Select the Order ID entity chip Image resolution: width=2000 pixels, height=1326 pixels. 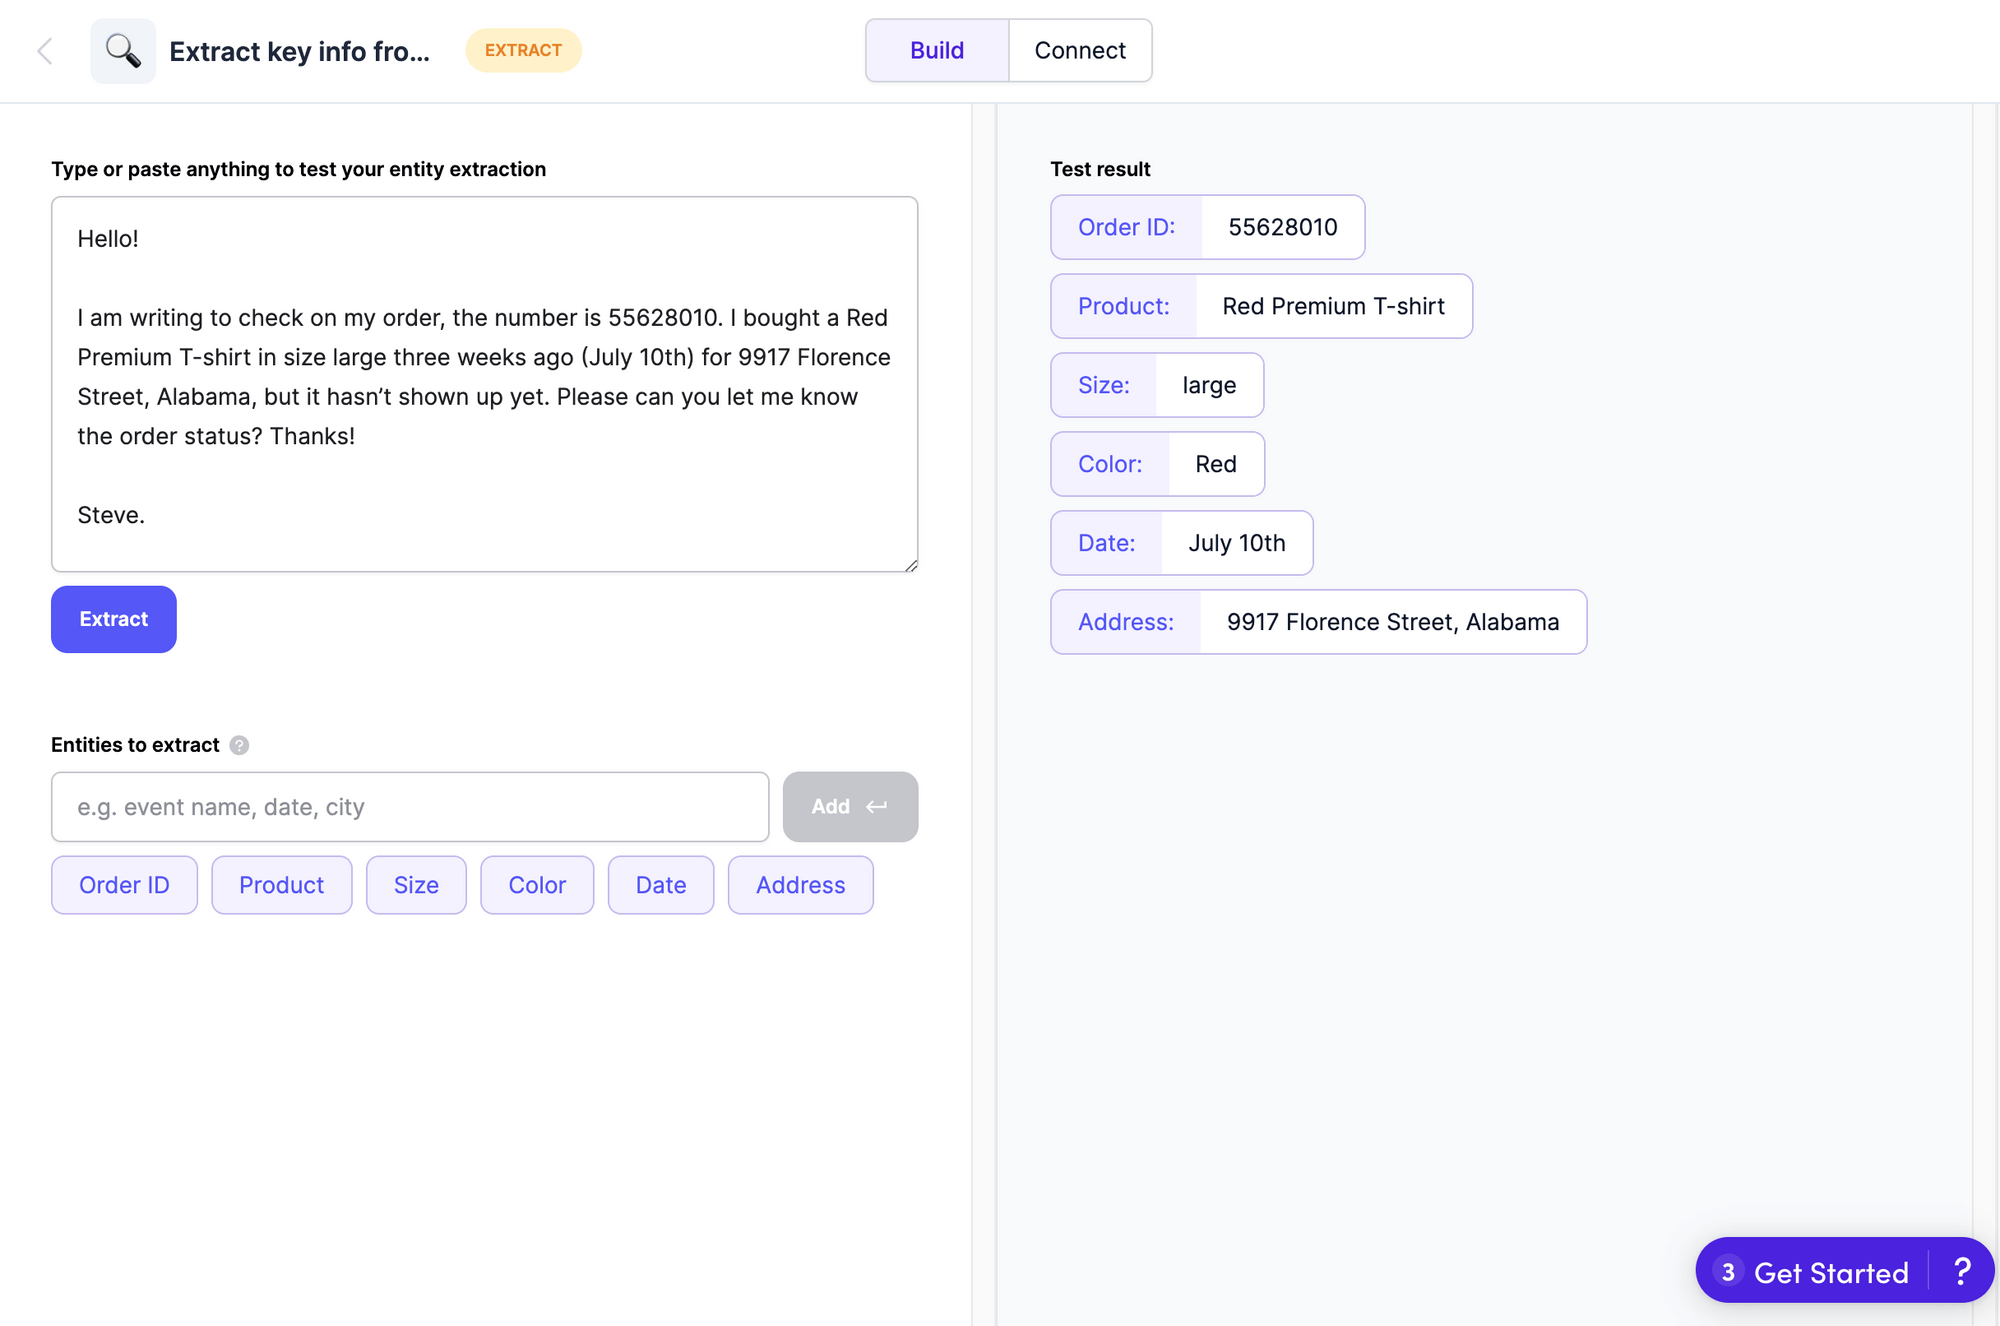tap(124, 884)
